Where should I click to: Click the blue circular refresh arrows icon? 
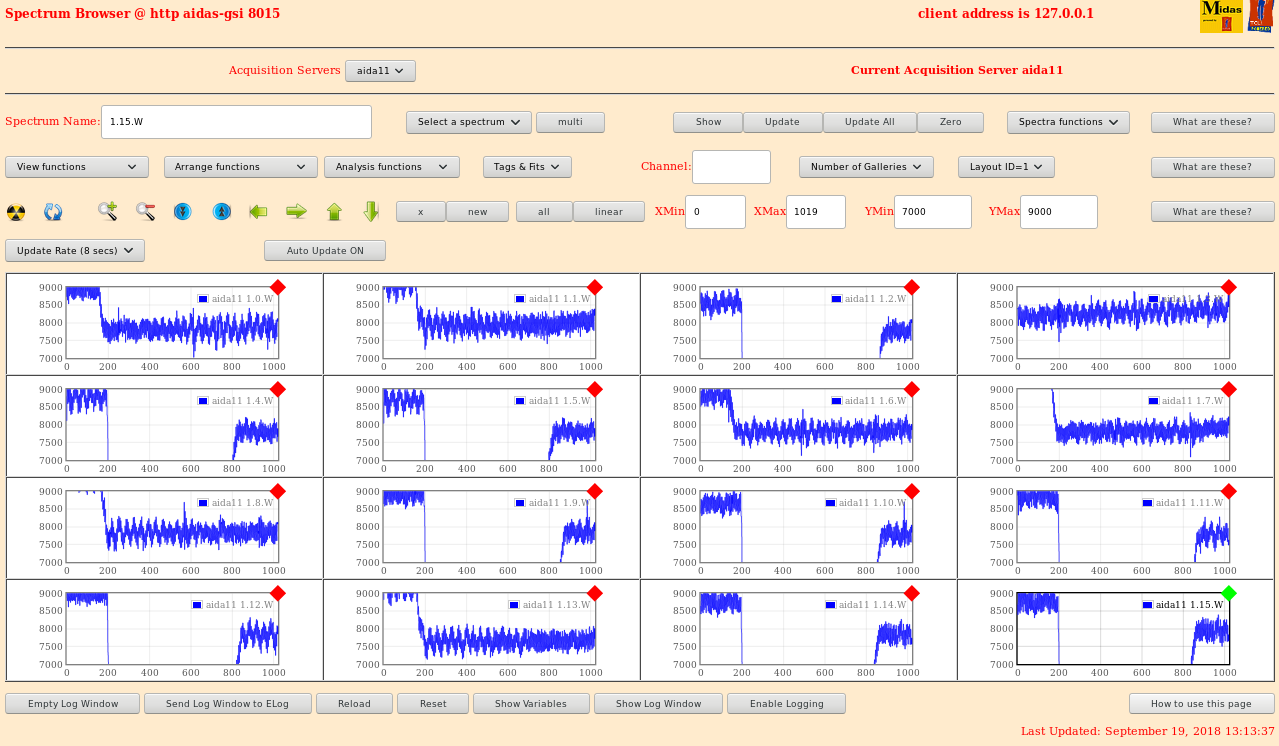tap(53, 212)
